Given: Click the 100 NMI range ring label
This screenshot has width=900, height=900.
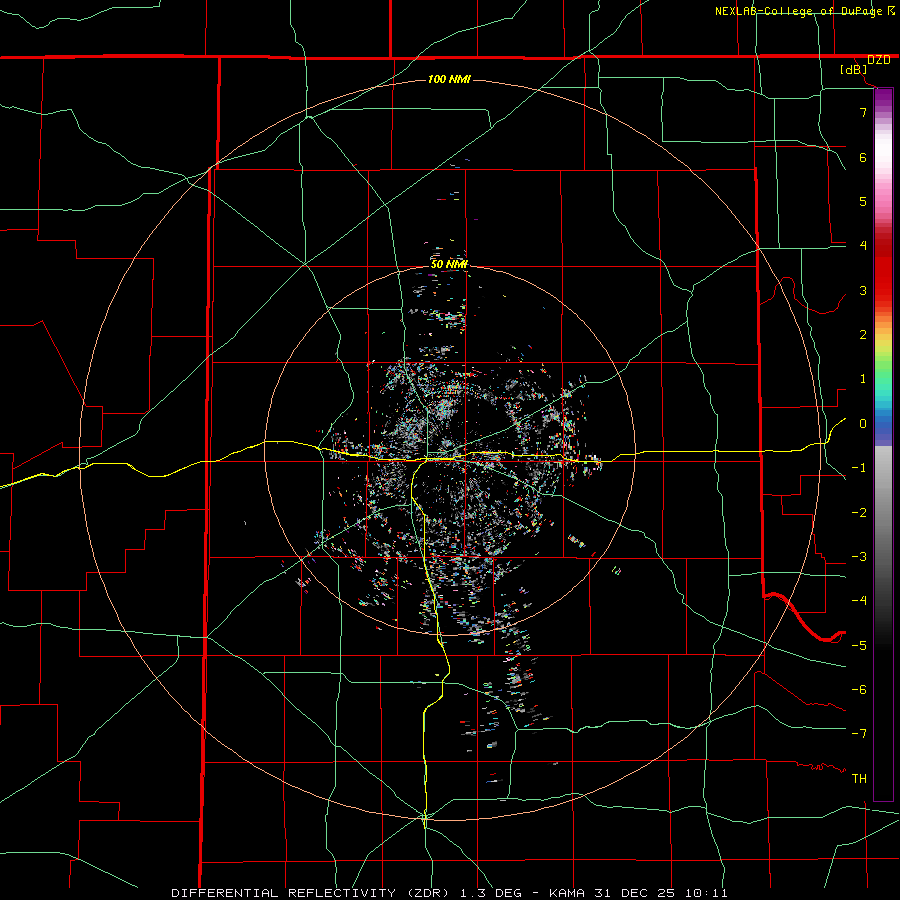Looking at the screenshot, I should coord(449,79).
